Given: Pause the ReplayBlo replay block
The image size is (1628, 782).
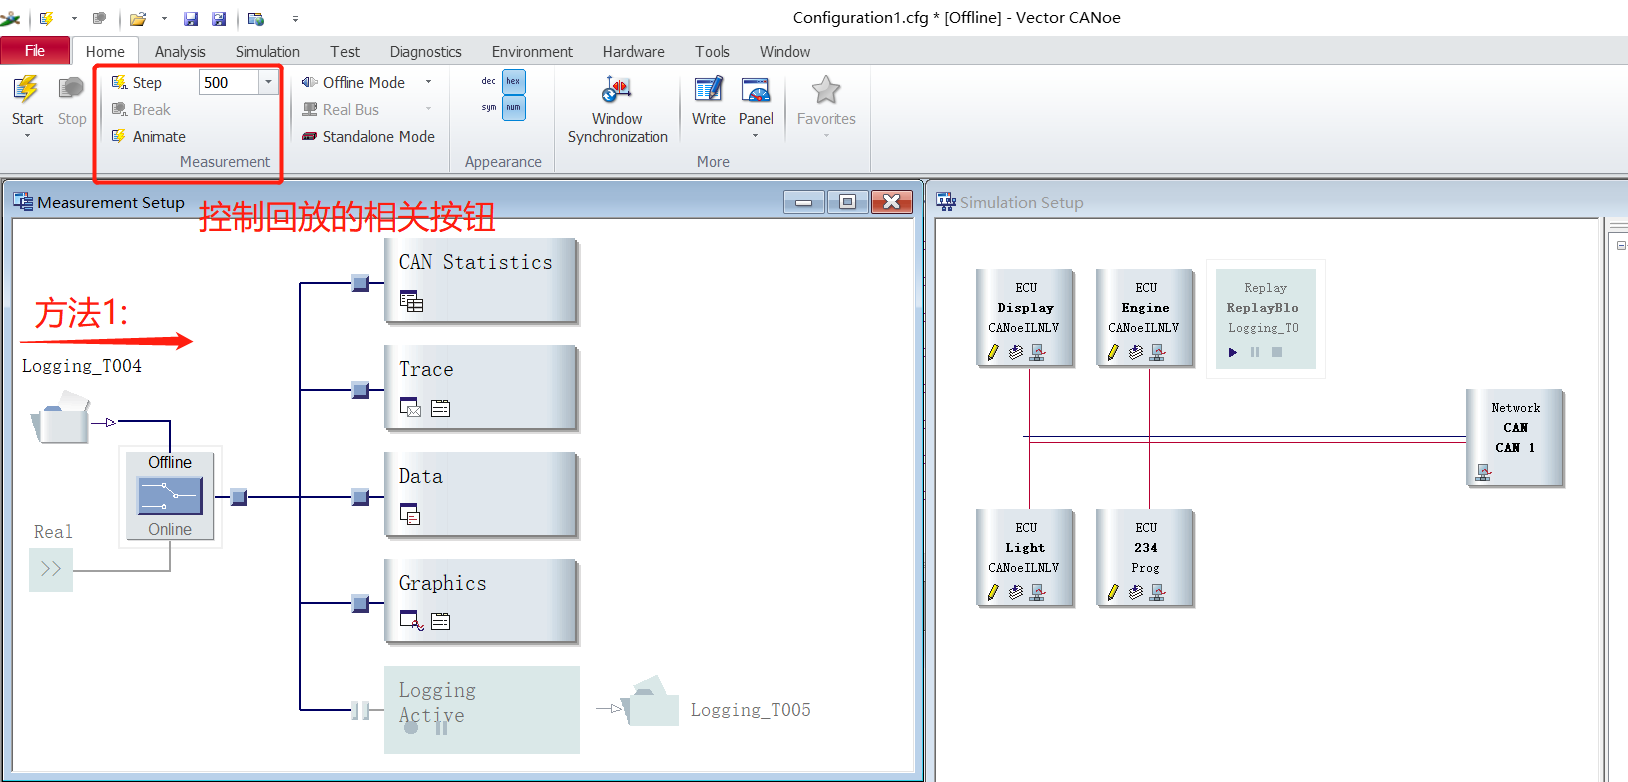Looking at the screenshot, I should coord(1255,352).
